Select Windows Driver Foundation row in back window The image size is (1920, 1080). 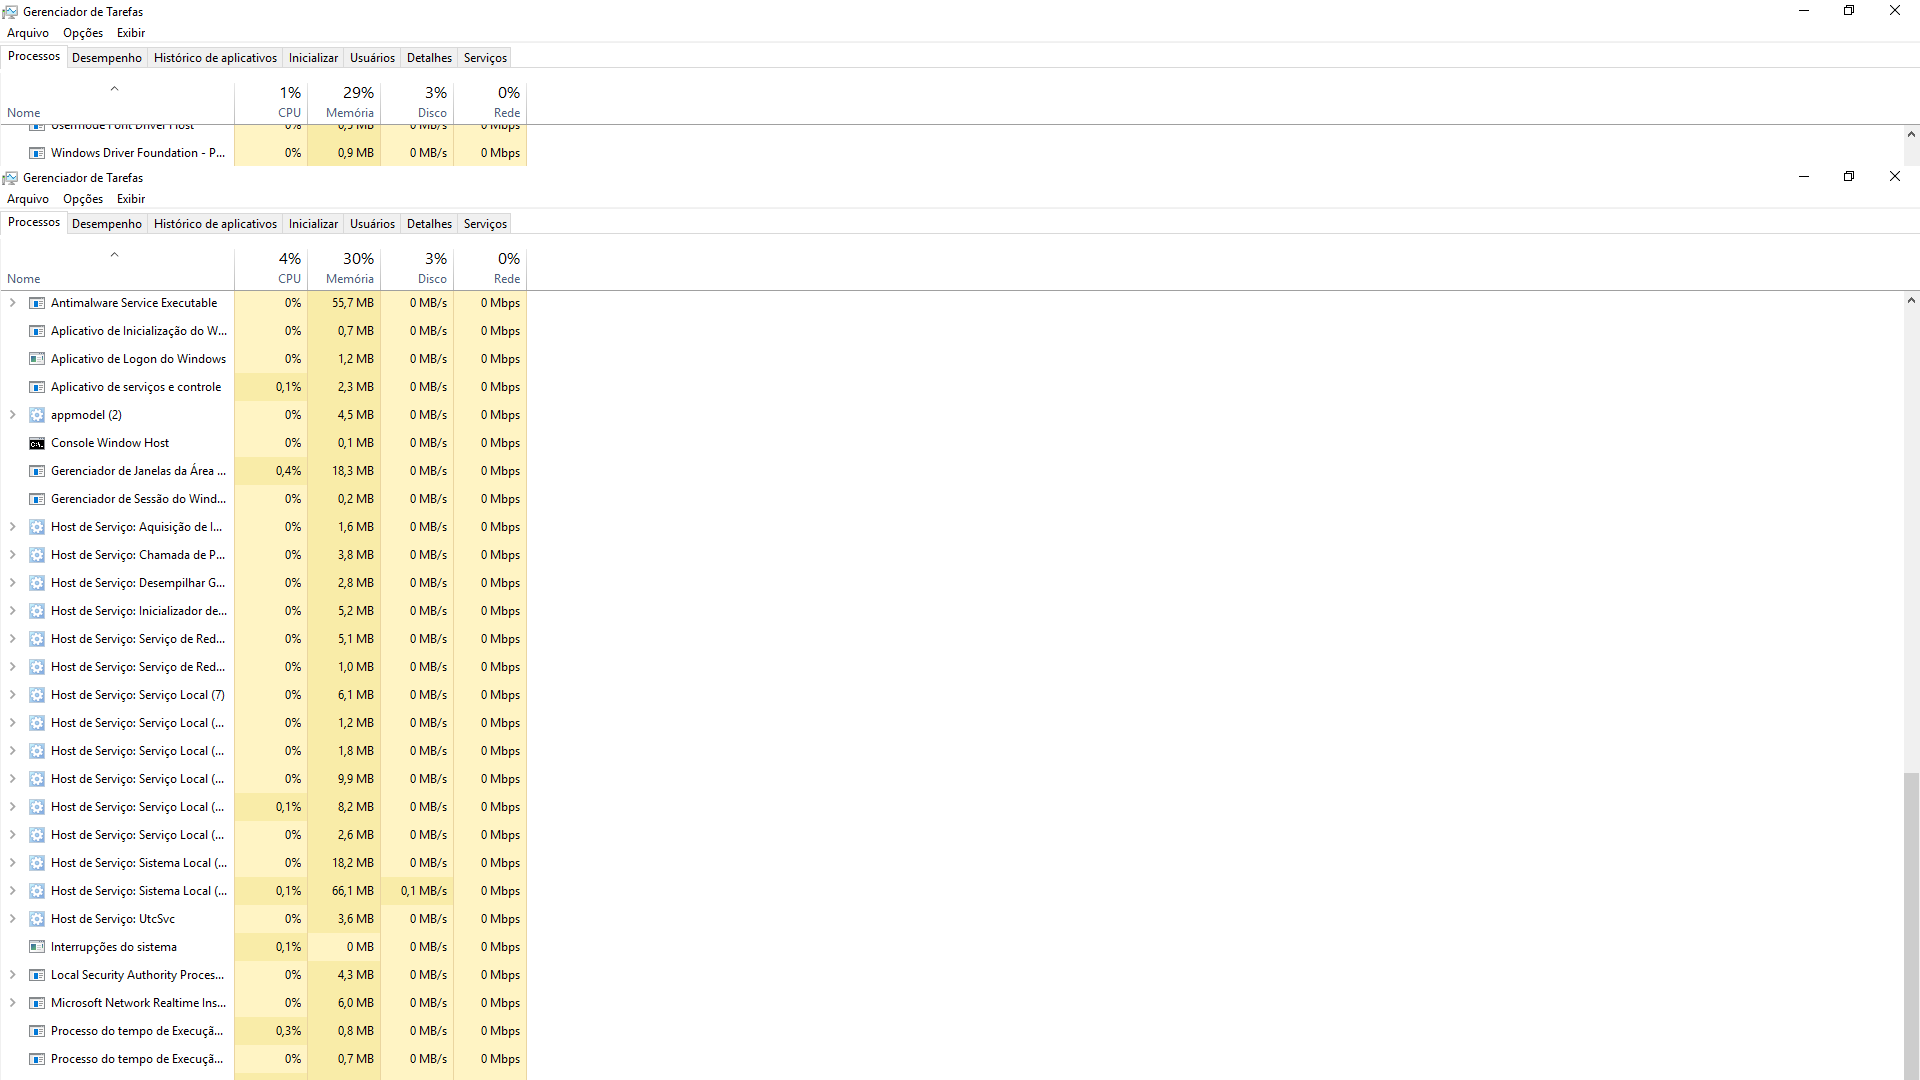(263, 153)
